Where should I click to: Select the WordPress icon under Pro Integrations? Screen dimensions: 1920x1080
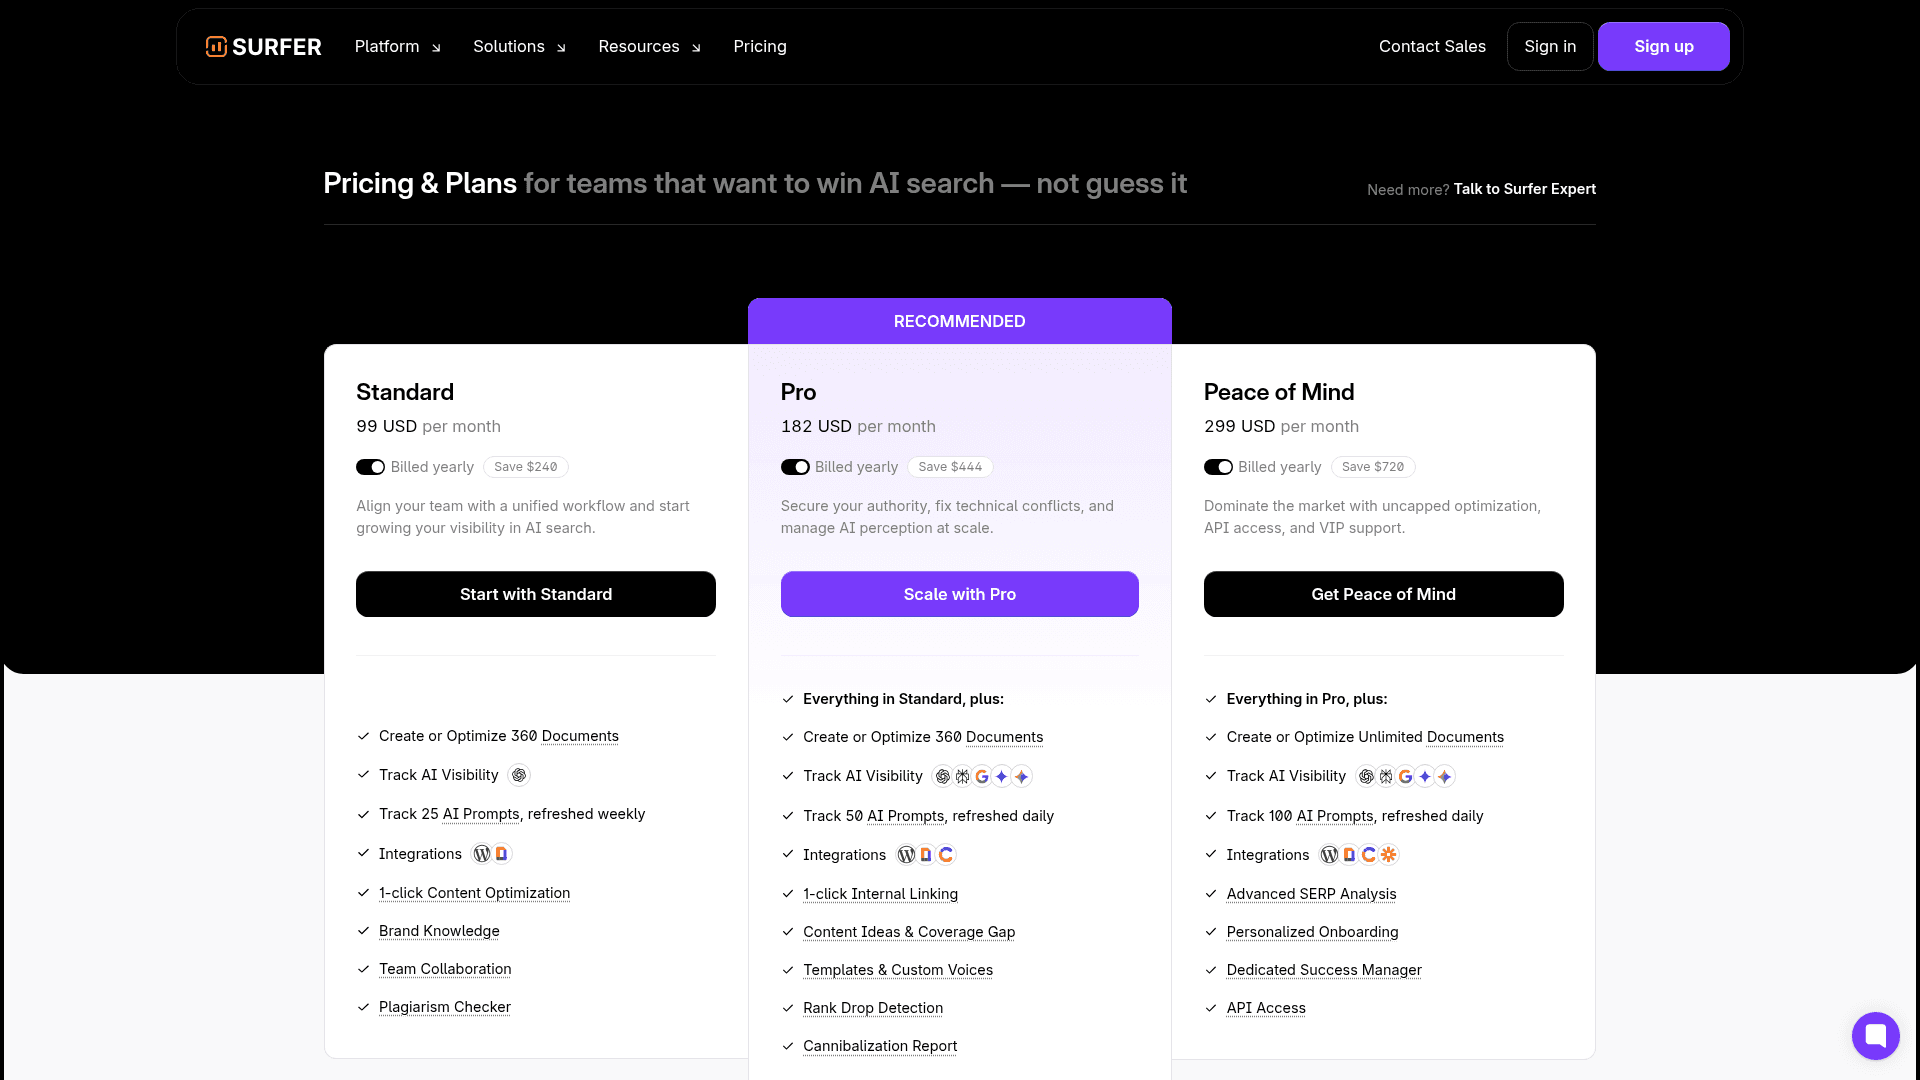[906, 855]
